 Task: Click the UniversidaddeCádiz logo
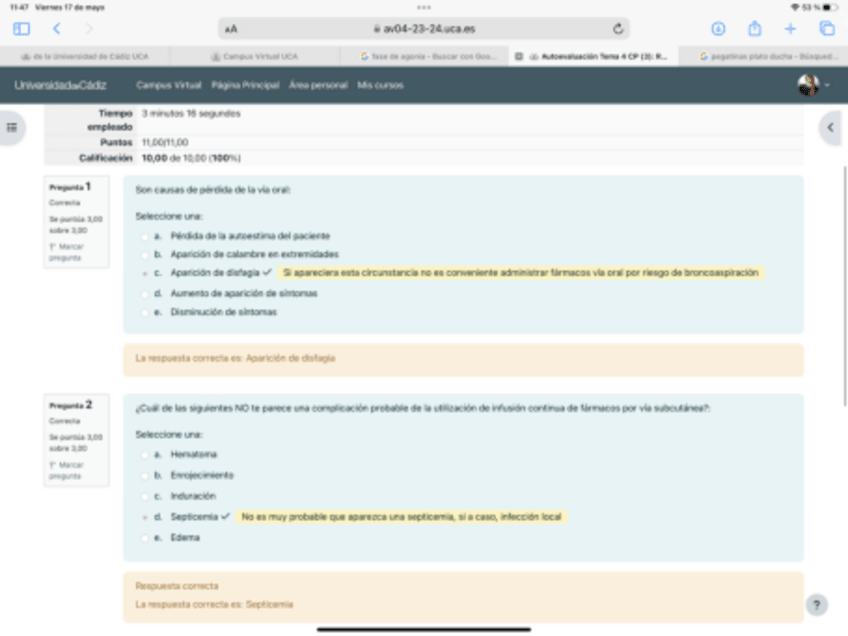point(60,85)
